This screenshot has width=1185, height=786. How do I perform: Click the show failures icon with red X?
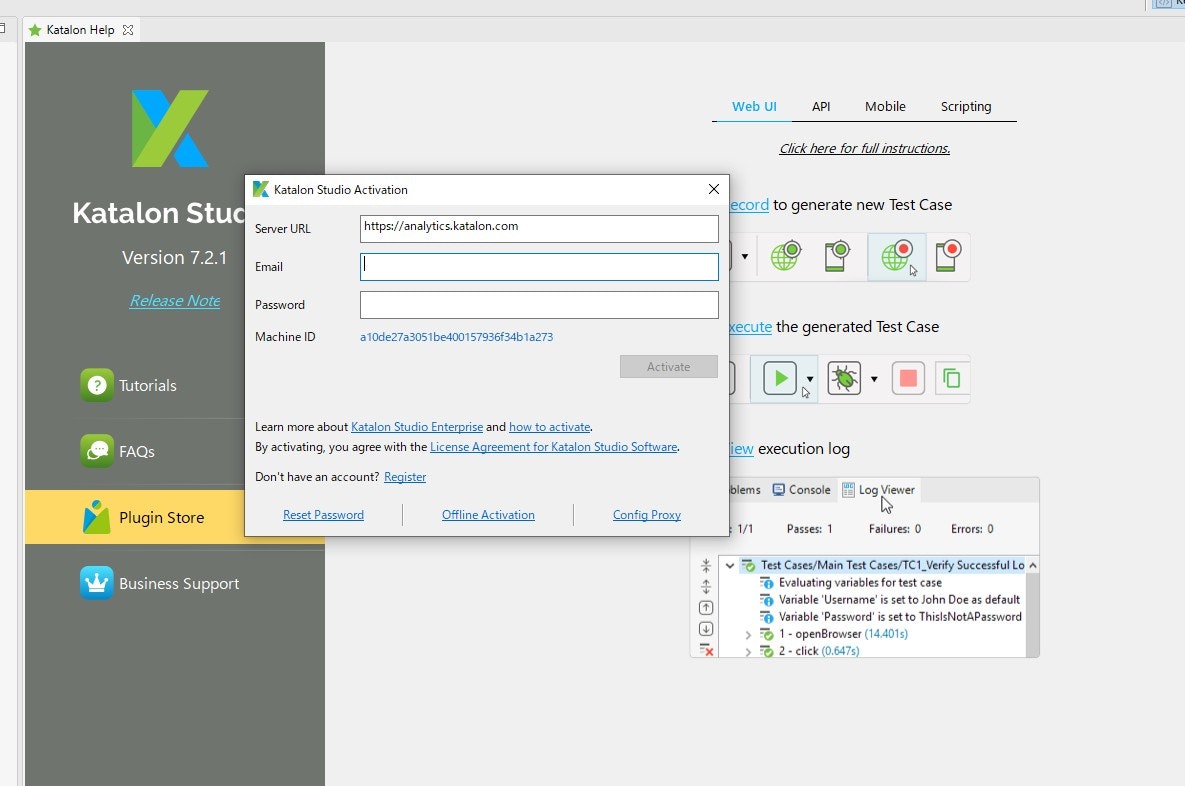pos(706,650)
